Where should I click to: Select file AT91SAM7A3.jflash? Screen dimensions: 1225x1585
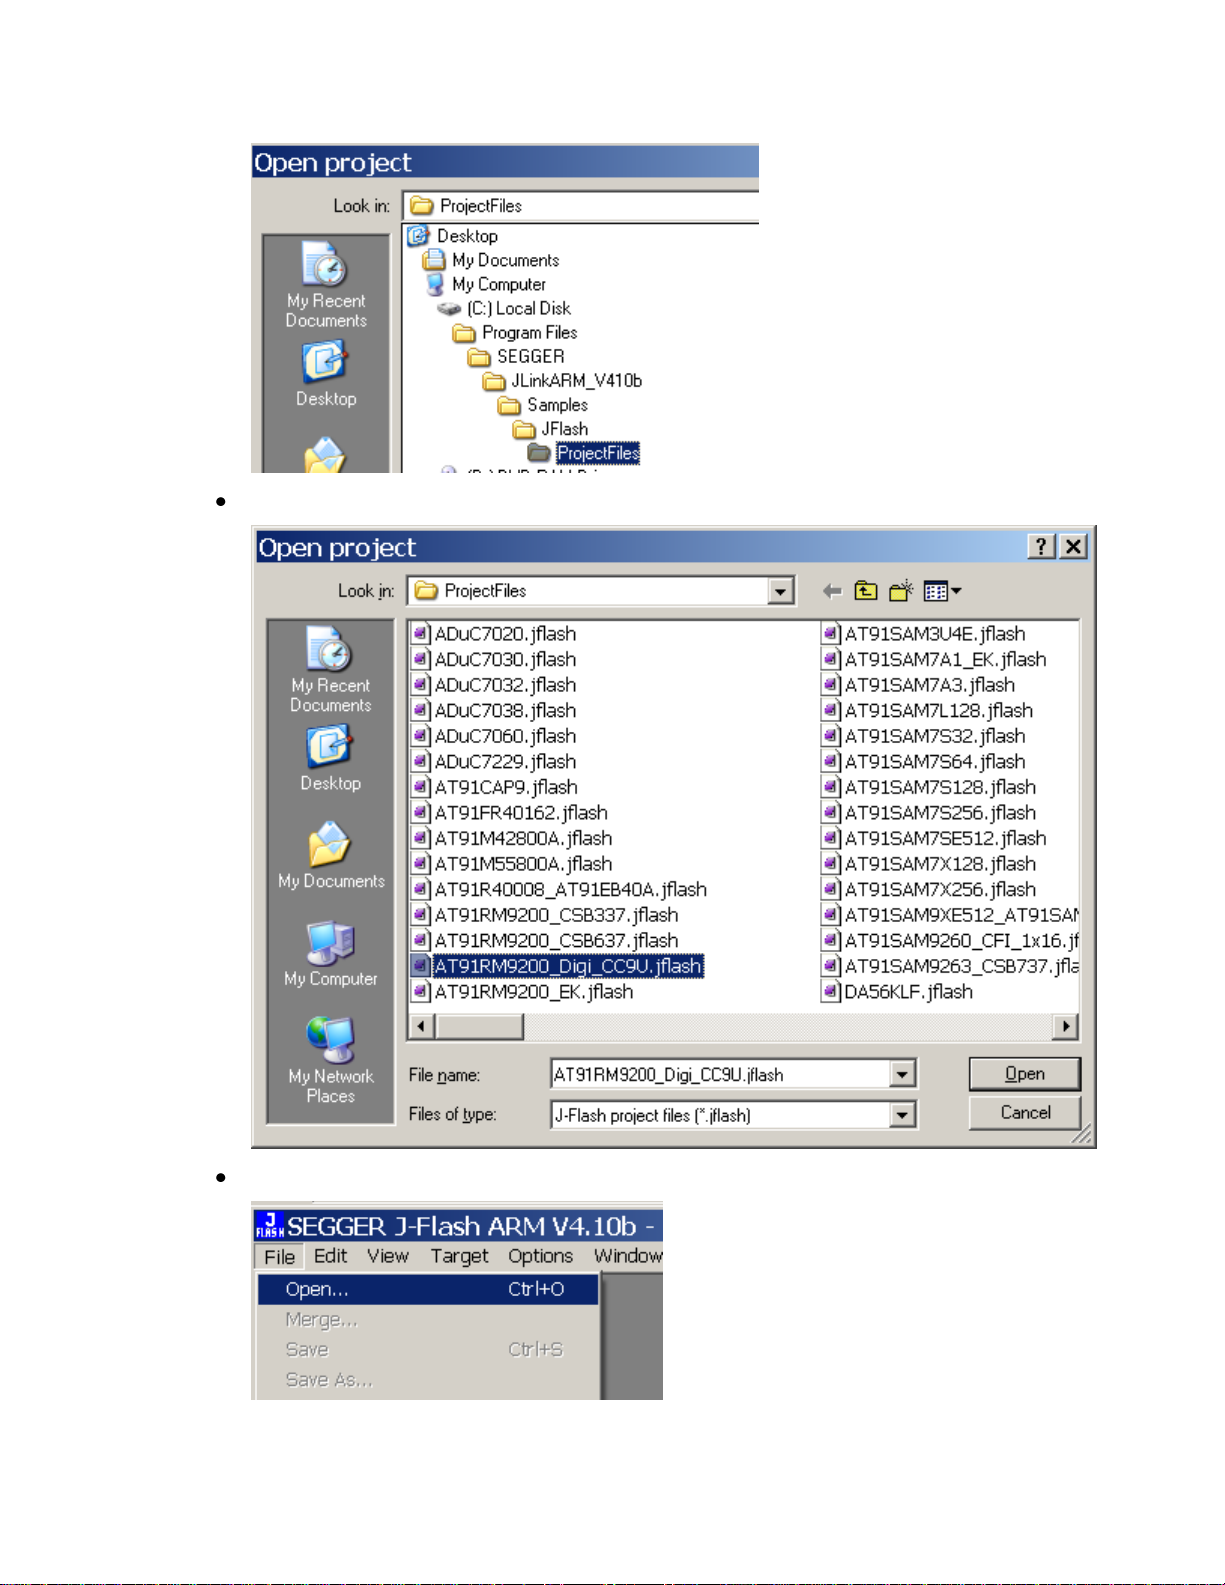919,685
